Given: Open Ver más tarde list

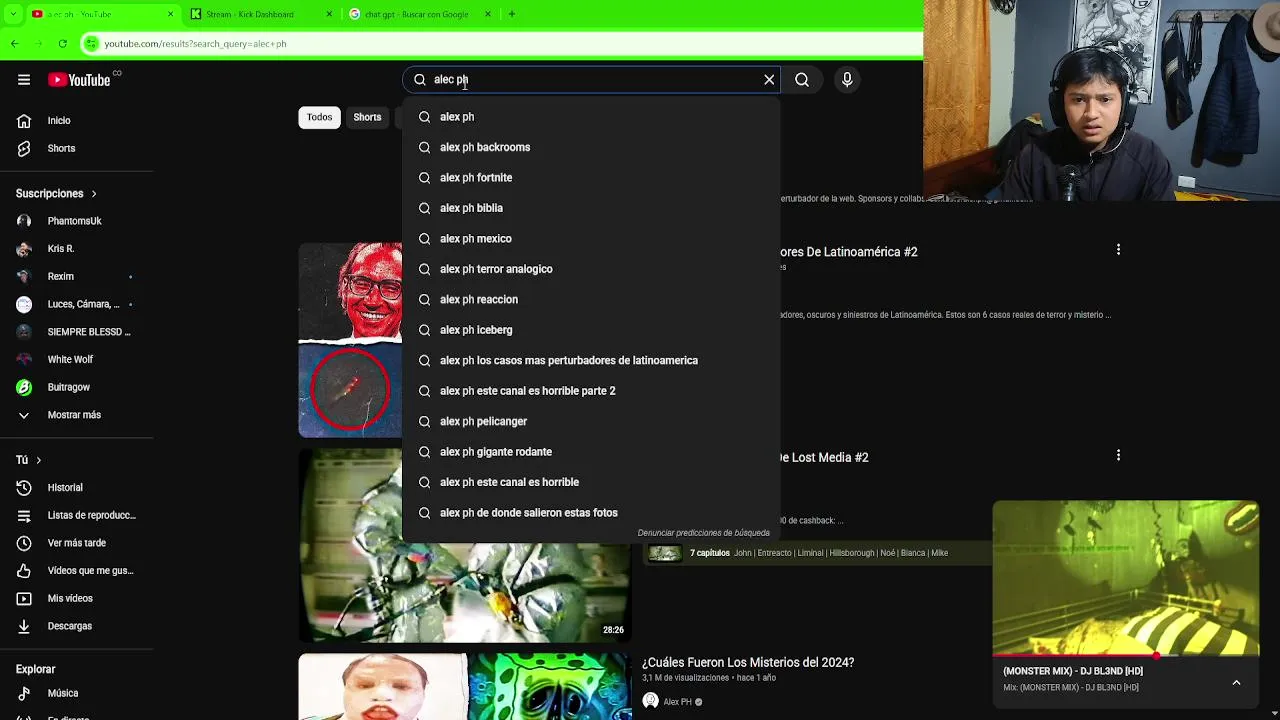Looking at the screenshot, I should pyautogui.click(x=76, y=543).
